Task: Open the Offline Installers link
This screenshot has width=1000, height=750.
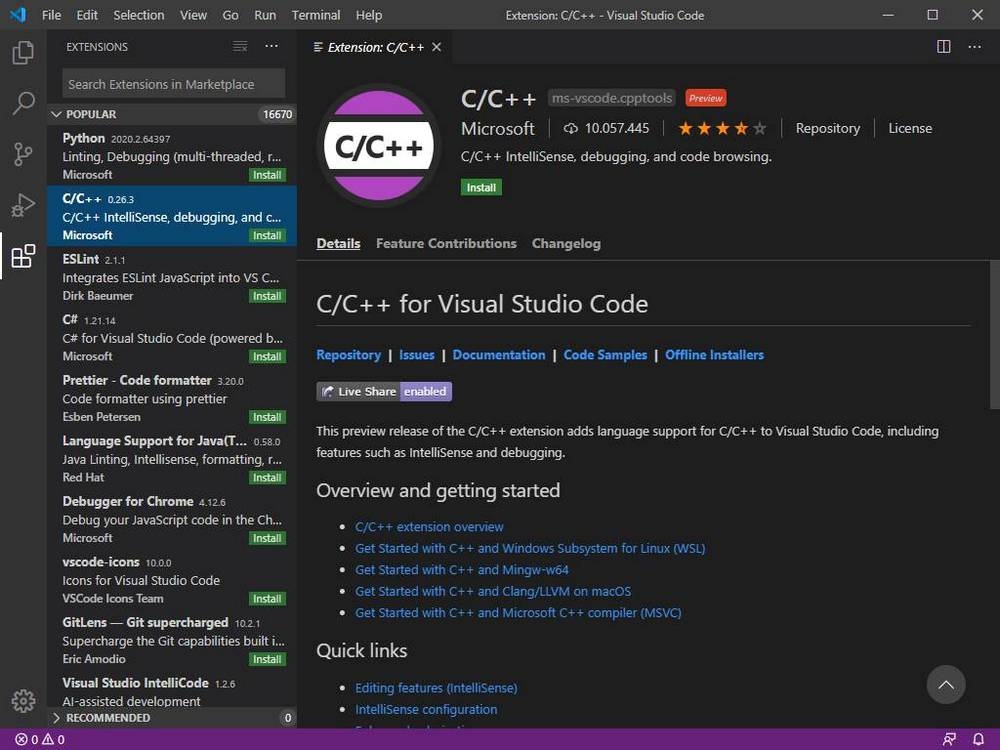Action: [714, 355]
